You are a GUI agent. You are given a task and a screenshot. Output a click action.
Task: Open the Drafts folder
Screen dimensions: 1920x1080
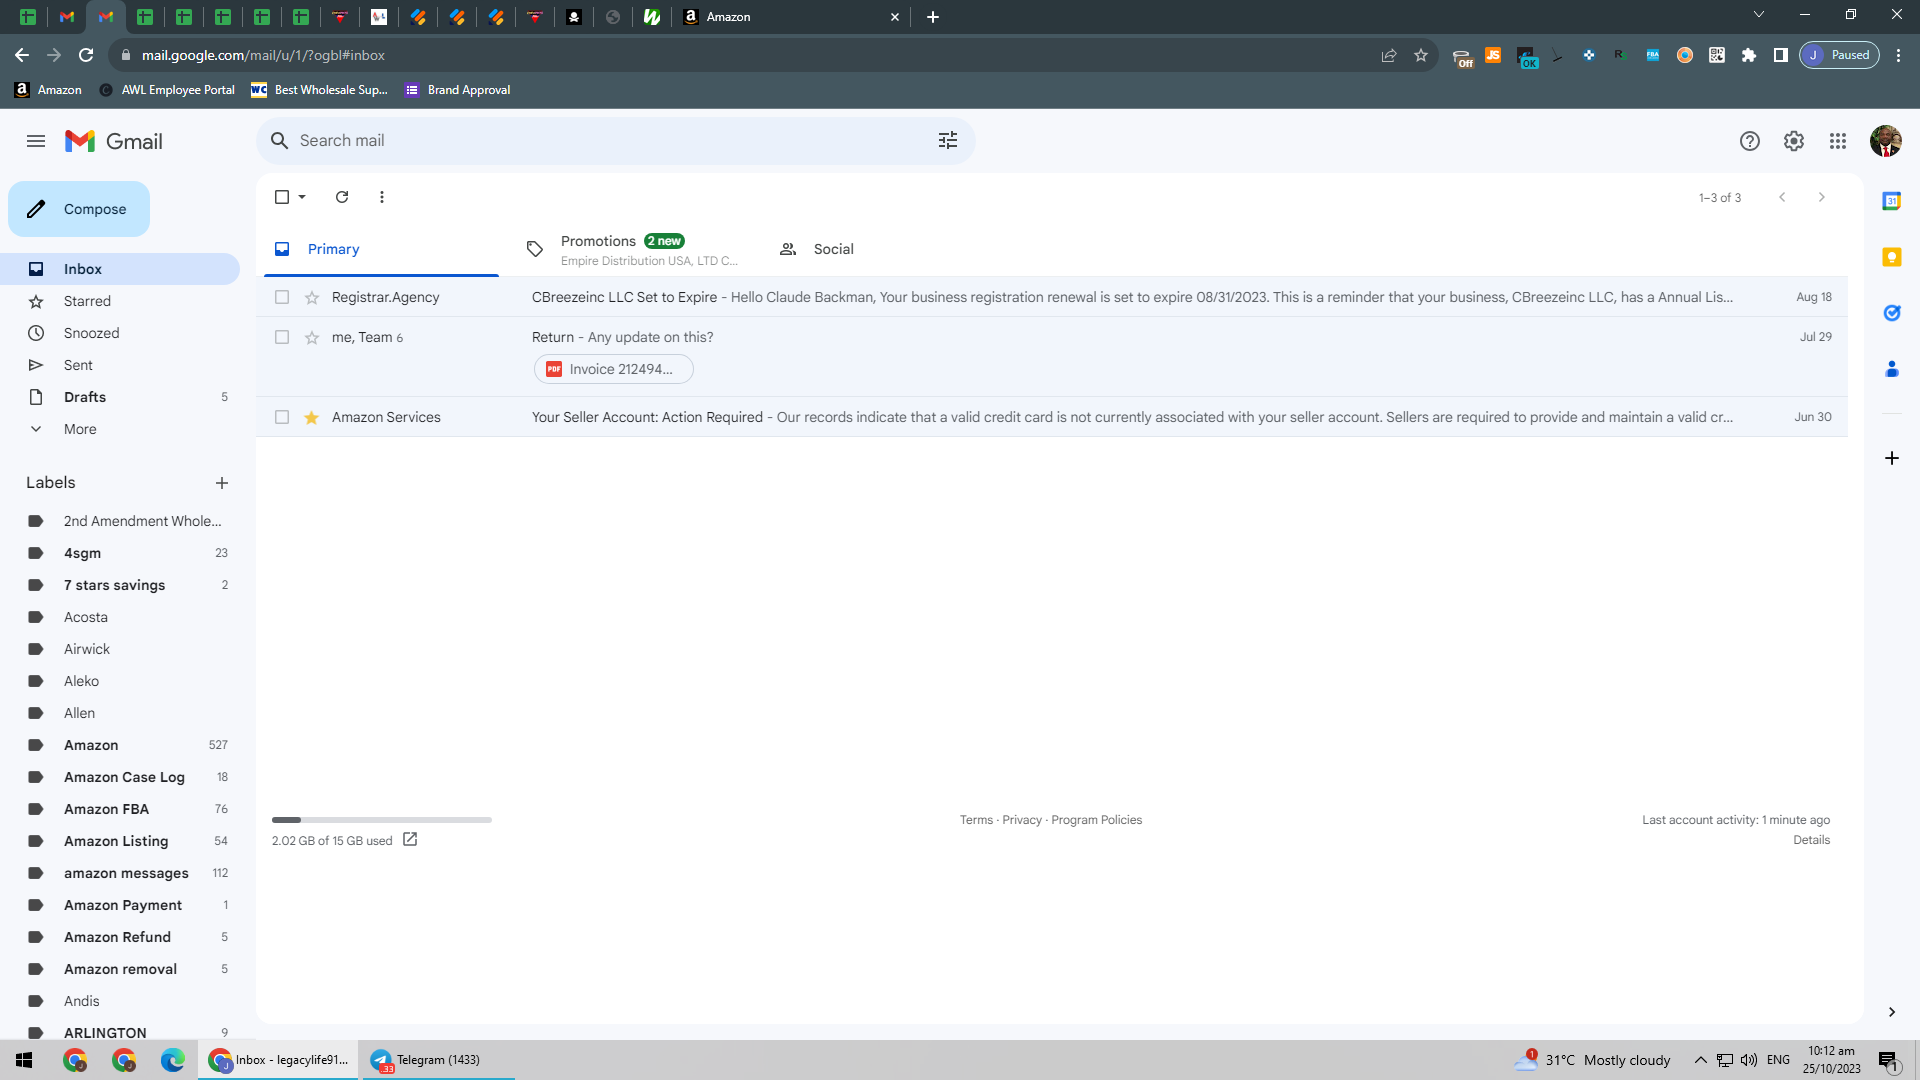(120, 397)
